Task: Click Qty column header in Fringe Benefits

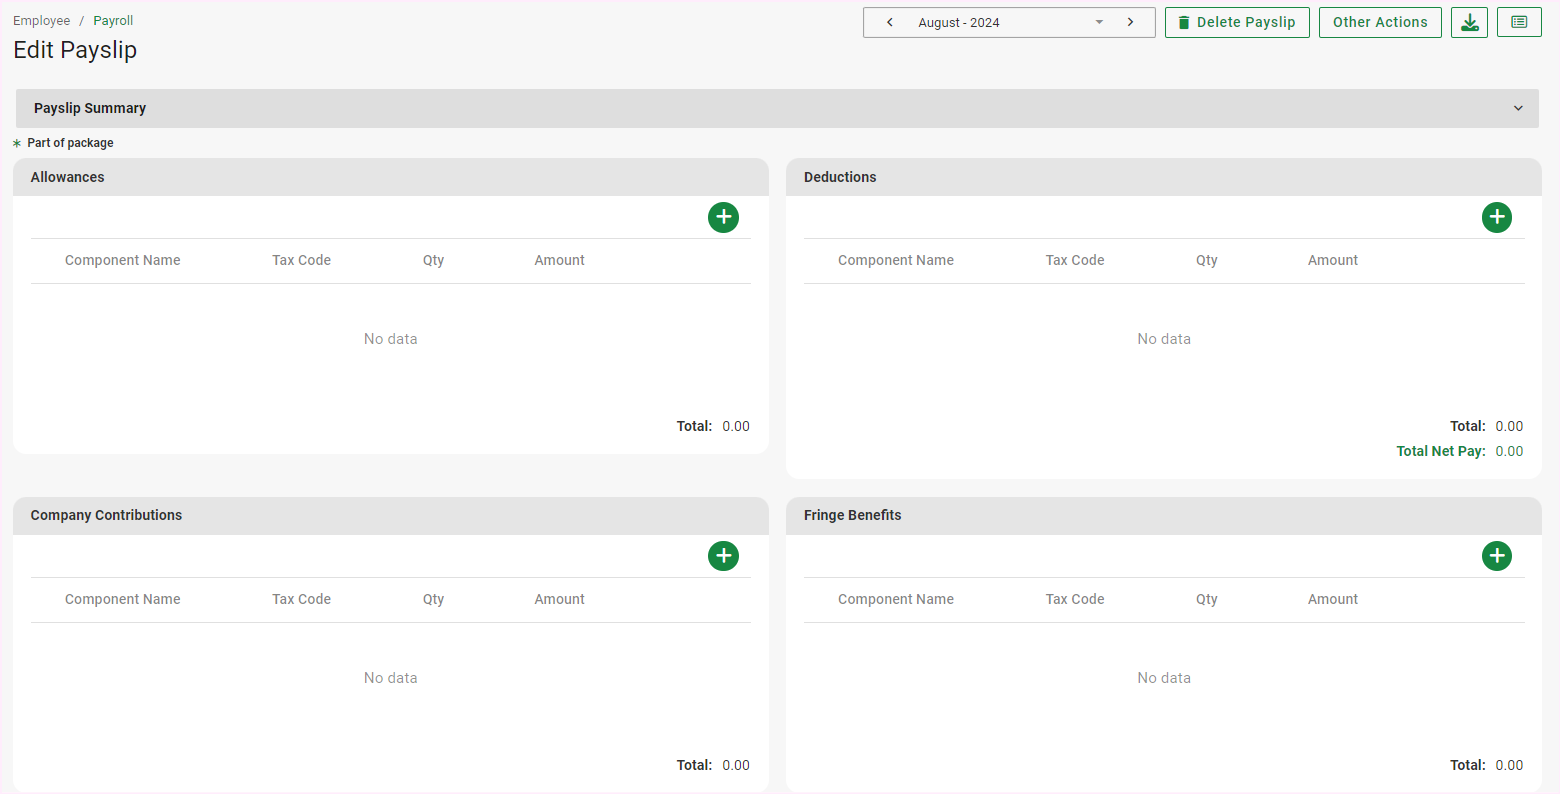Action: tap(1206, 599)
